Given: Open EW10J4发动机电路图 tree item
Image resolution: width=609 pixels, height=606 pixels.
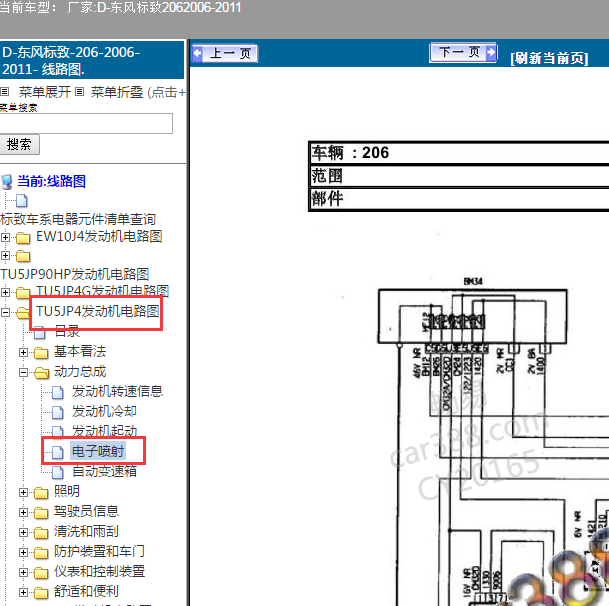Looking at the screenshot, I should (99, 236).
